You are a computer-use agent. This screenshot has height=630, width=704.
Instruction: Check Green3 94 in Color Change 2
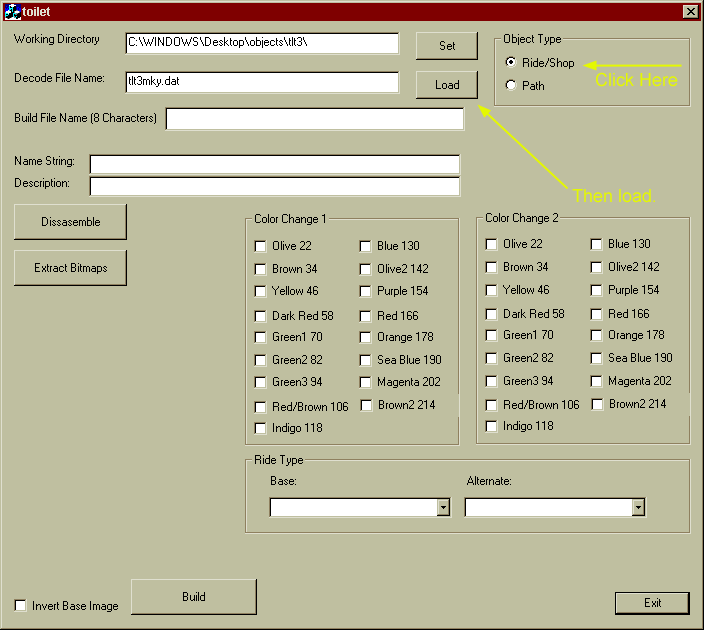coord(492,381)
